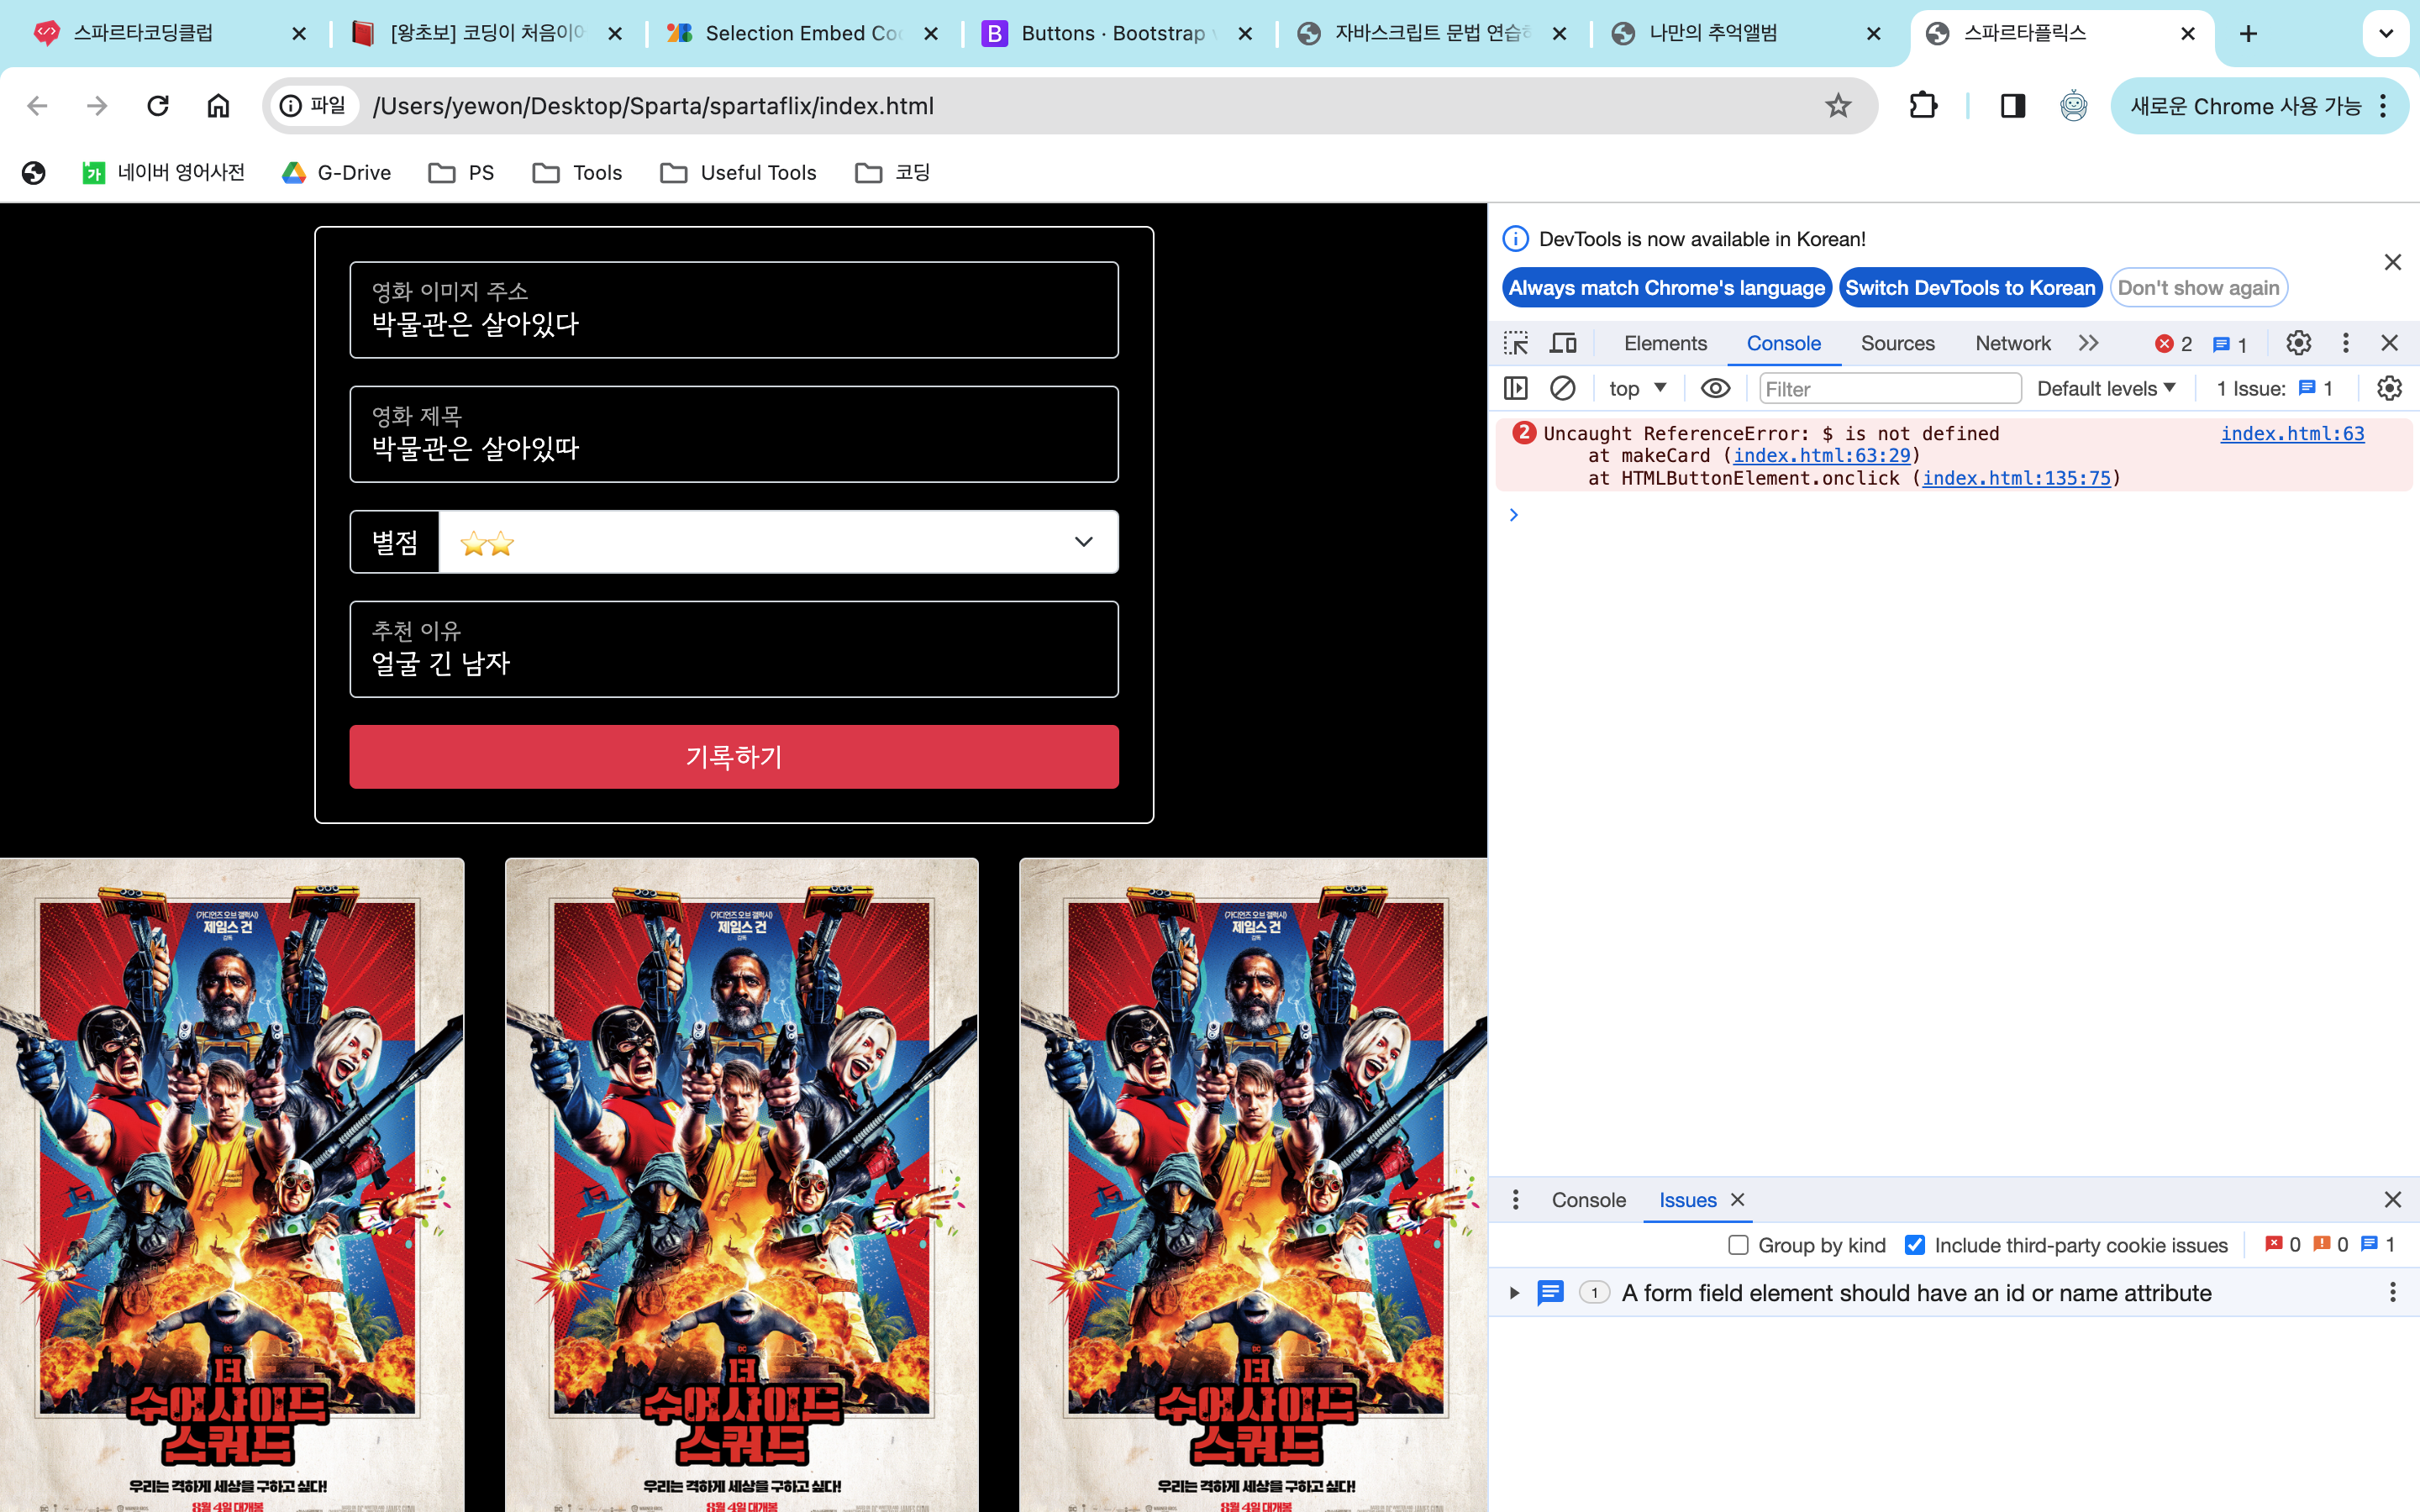Open the browser side panel icon
Viewport: 2420px width, 1512px height.
2013,106
